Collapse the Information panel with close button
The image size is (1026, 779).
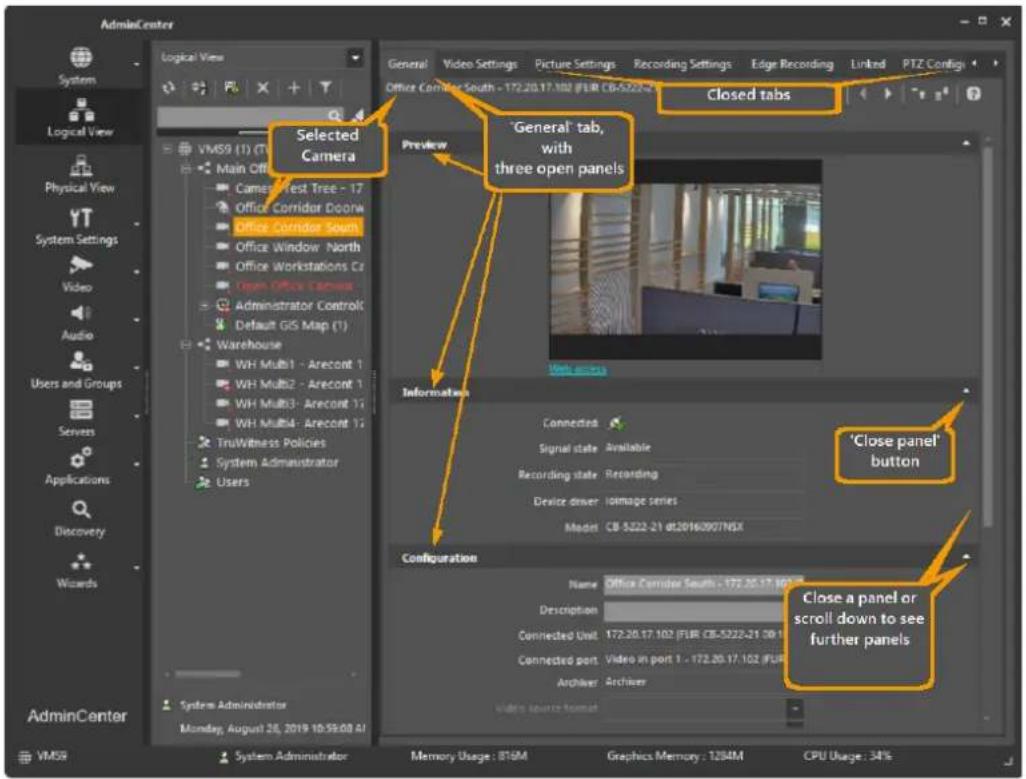pos(966,391)
